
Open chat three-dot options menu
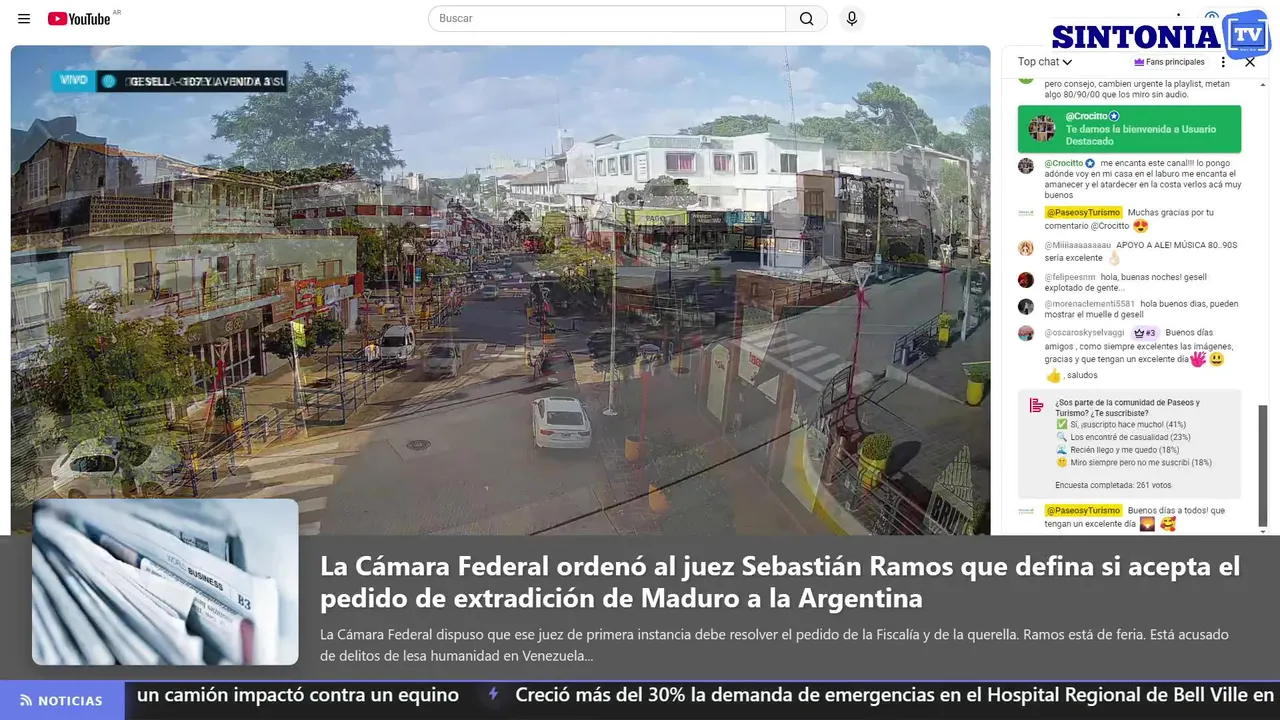[1223, 62]
